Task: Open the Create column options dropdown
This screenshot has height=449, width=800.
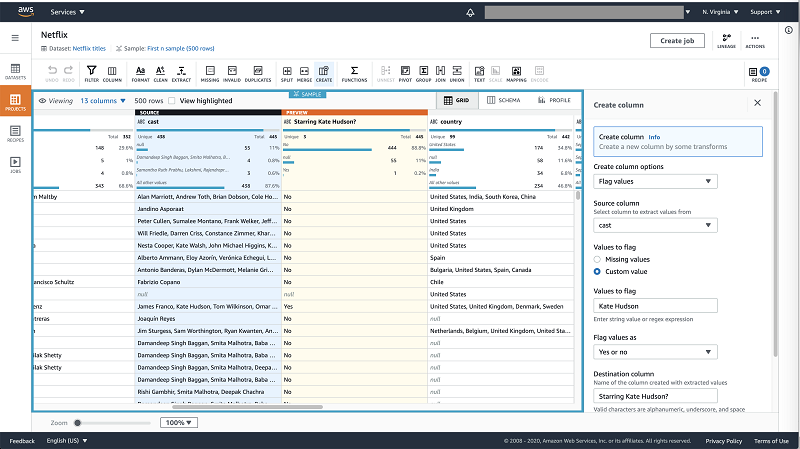Action: pos(655,182)
